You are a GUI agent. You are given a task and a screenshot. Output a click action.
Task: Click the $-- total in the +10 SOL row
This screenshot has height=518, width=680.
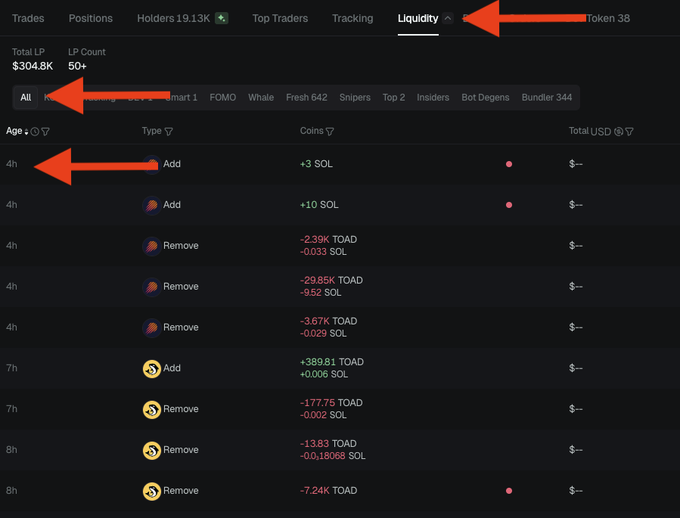pyautogui.click(x=576, y=205)
